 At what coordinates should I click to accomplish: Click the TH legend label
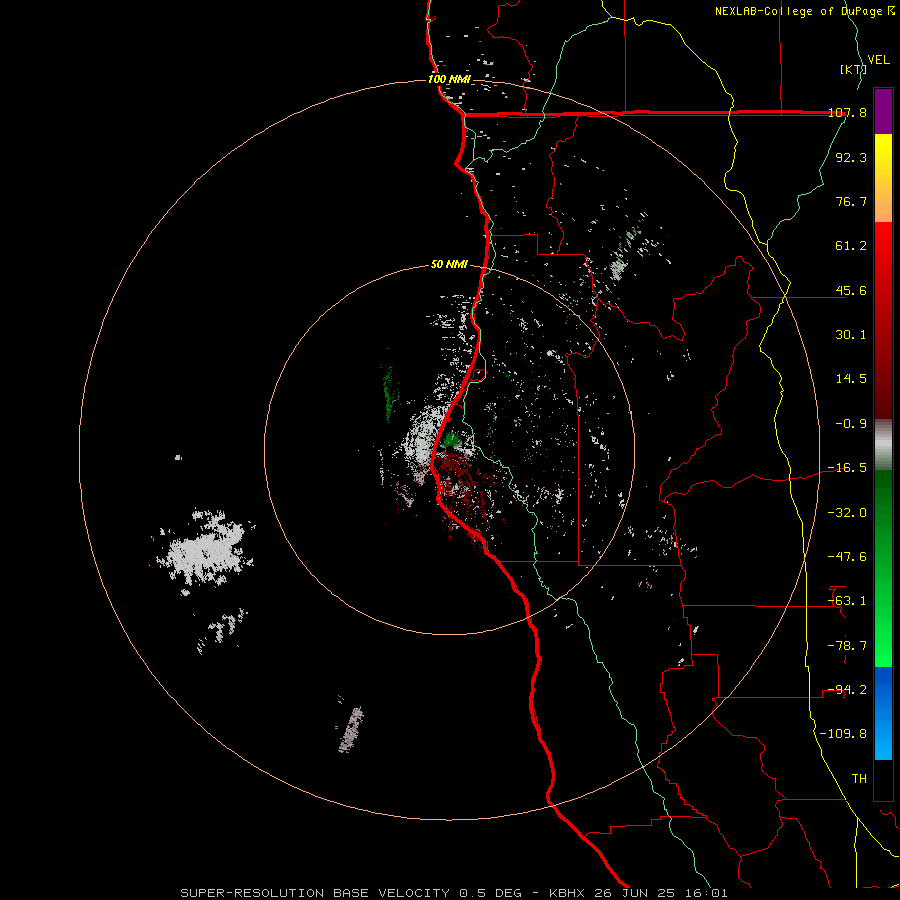coord(859,779)
